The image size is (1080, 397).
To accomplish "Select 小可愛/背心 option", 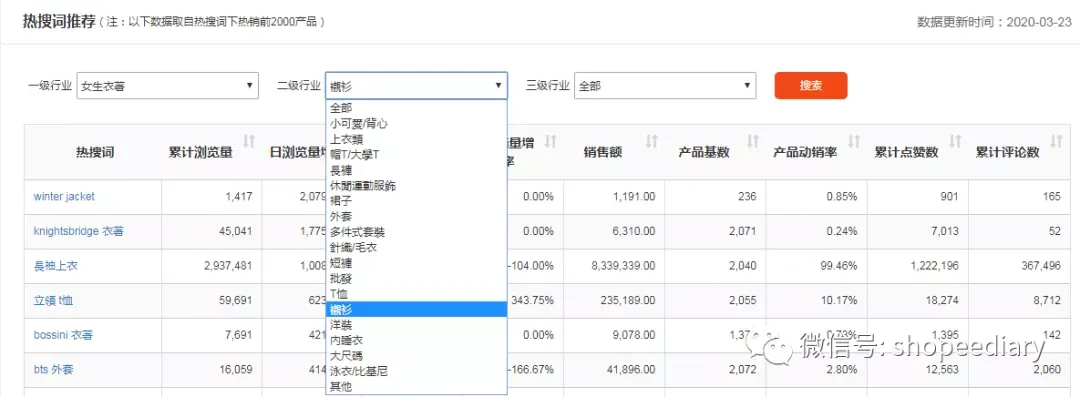I will click(416, 124).
